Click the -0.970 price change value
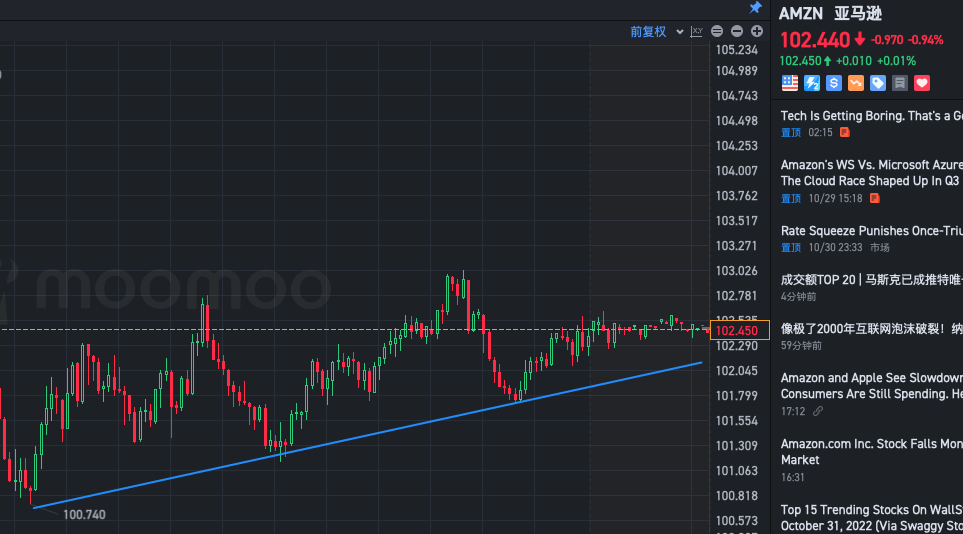The height and width of the screenshot is (534, 963). click(887, 40)
